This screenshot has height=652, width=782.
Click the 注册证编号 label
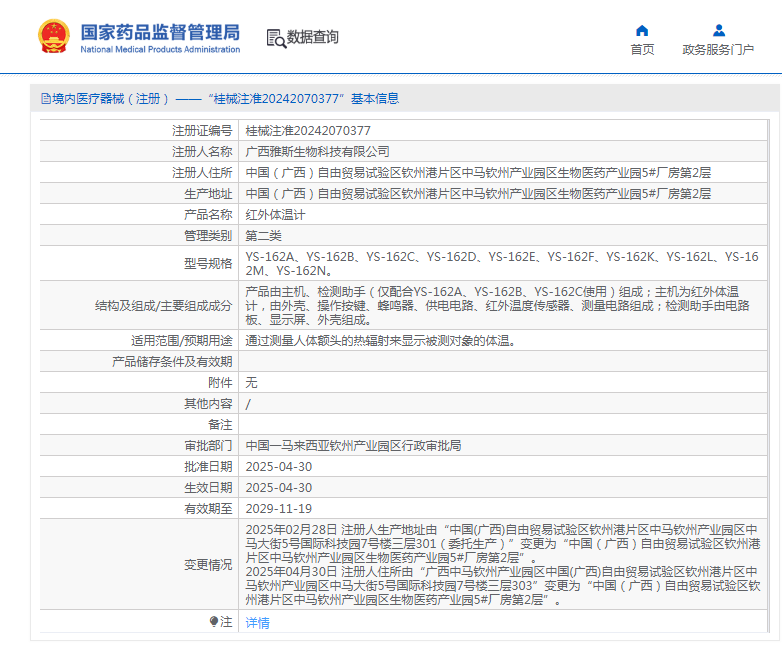point(202,131)
